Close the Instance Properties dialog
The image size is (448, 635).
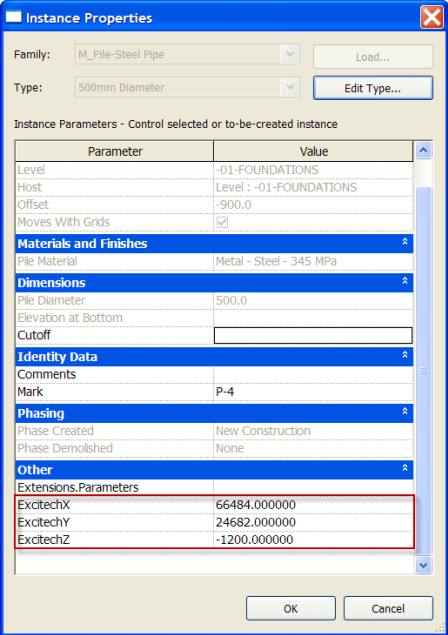[431, 17]
